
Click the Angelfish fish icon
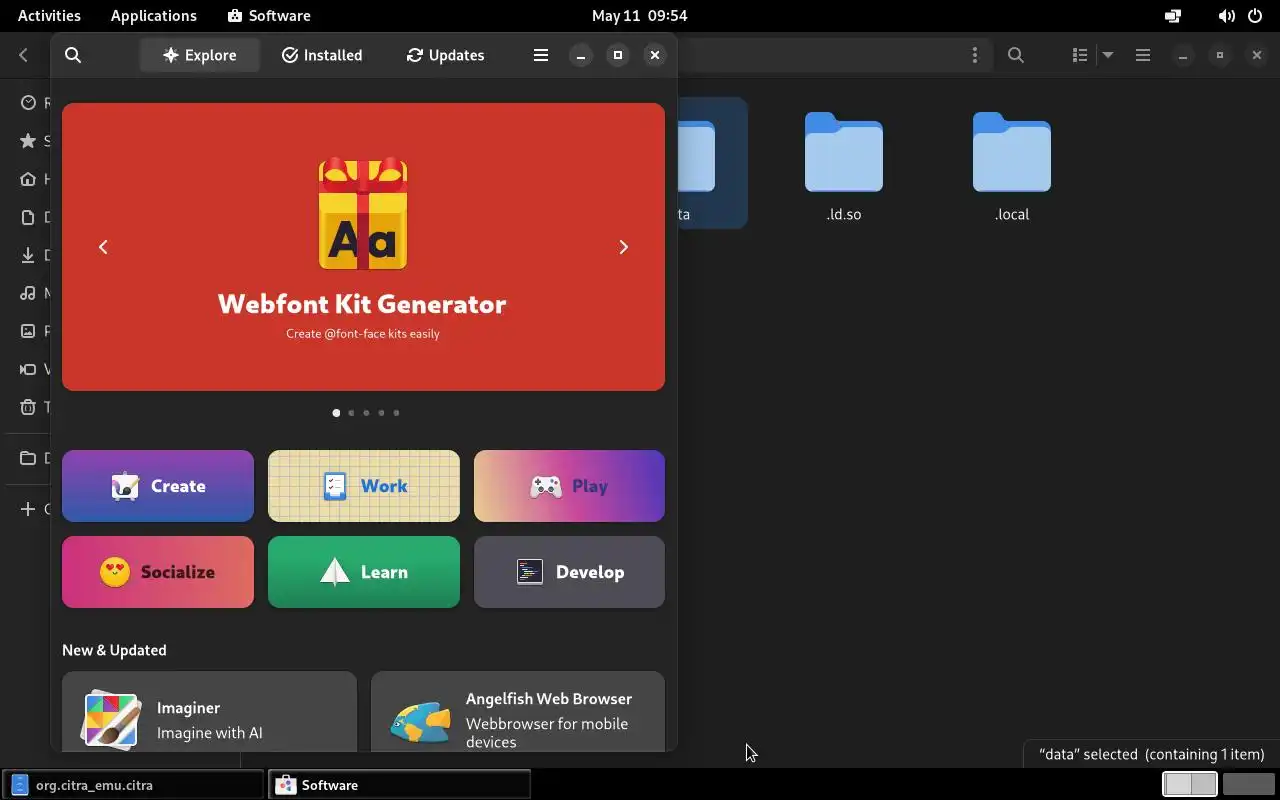tap(420, 722)
